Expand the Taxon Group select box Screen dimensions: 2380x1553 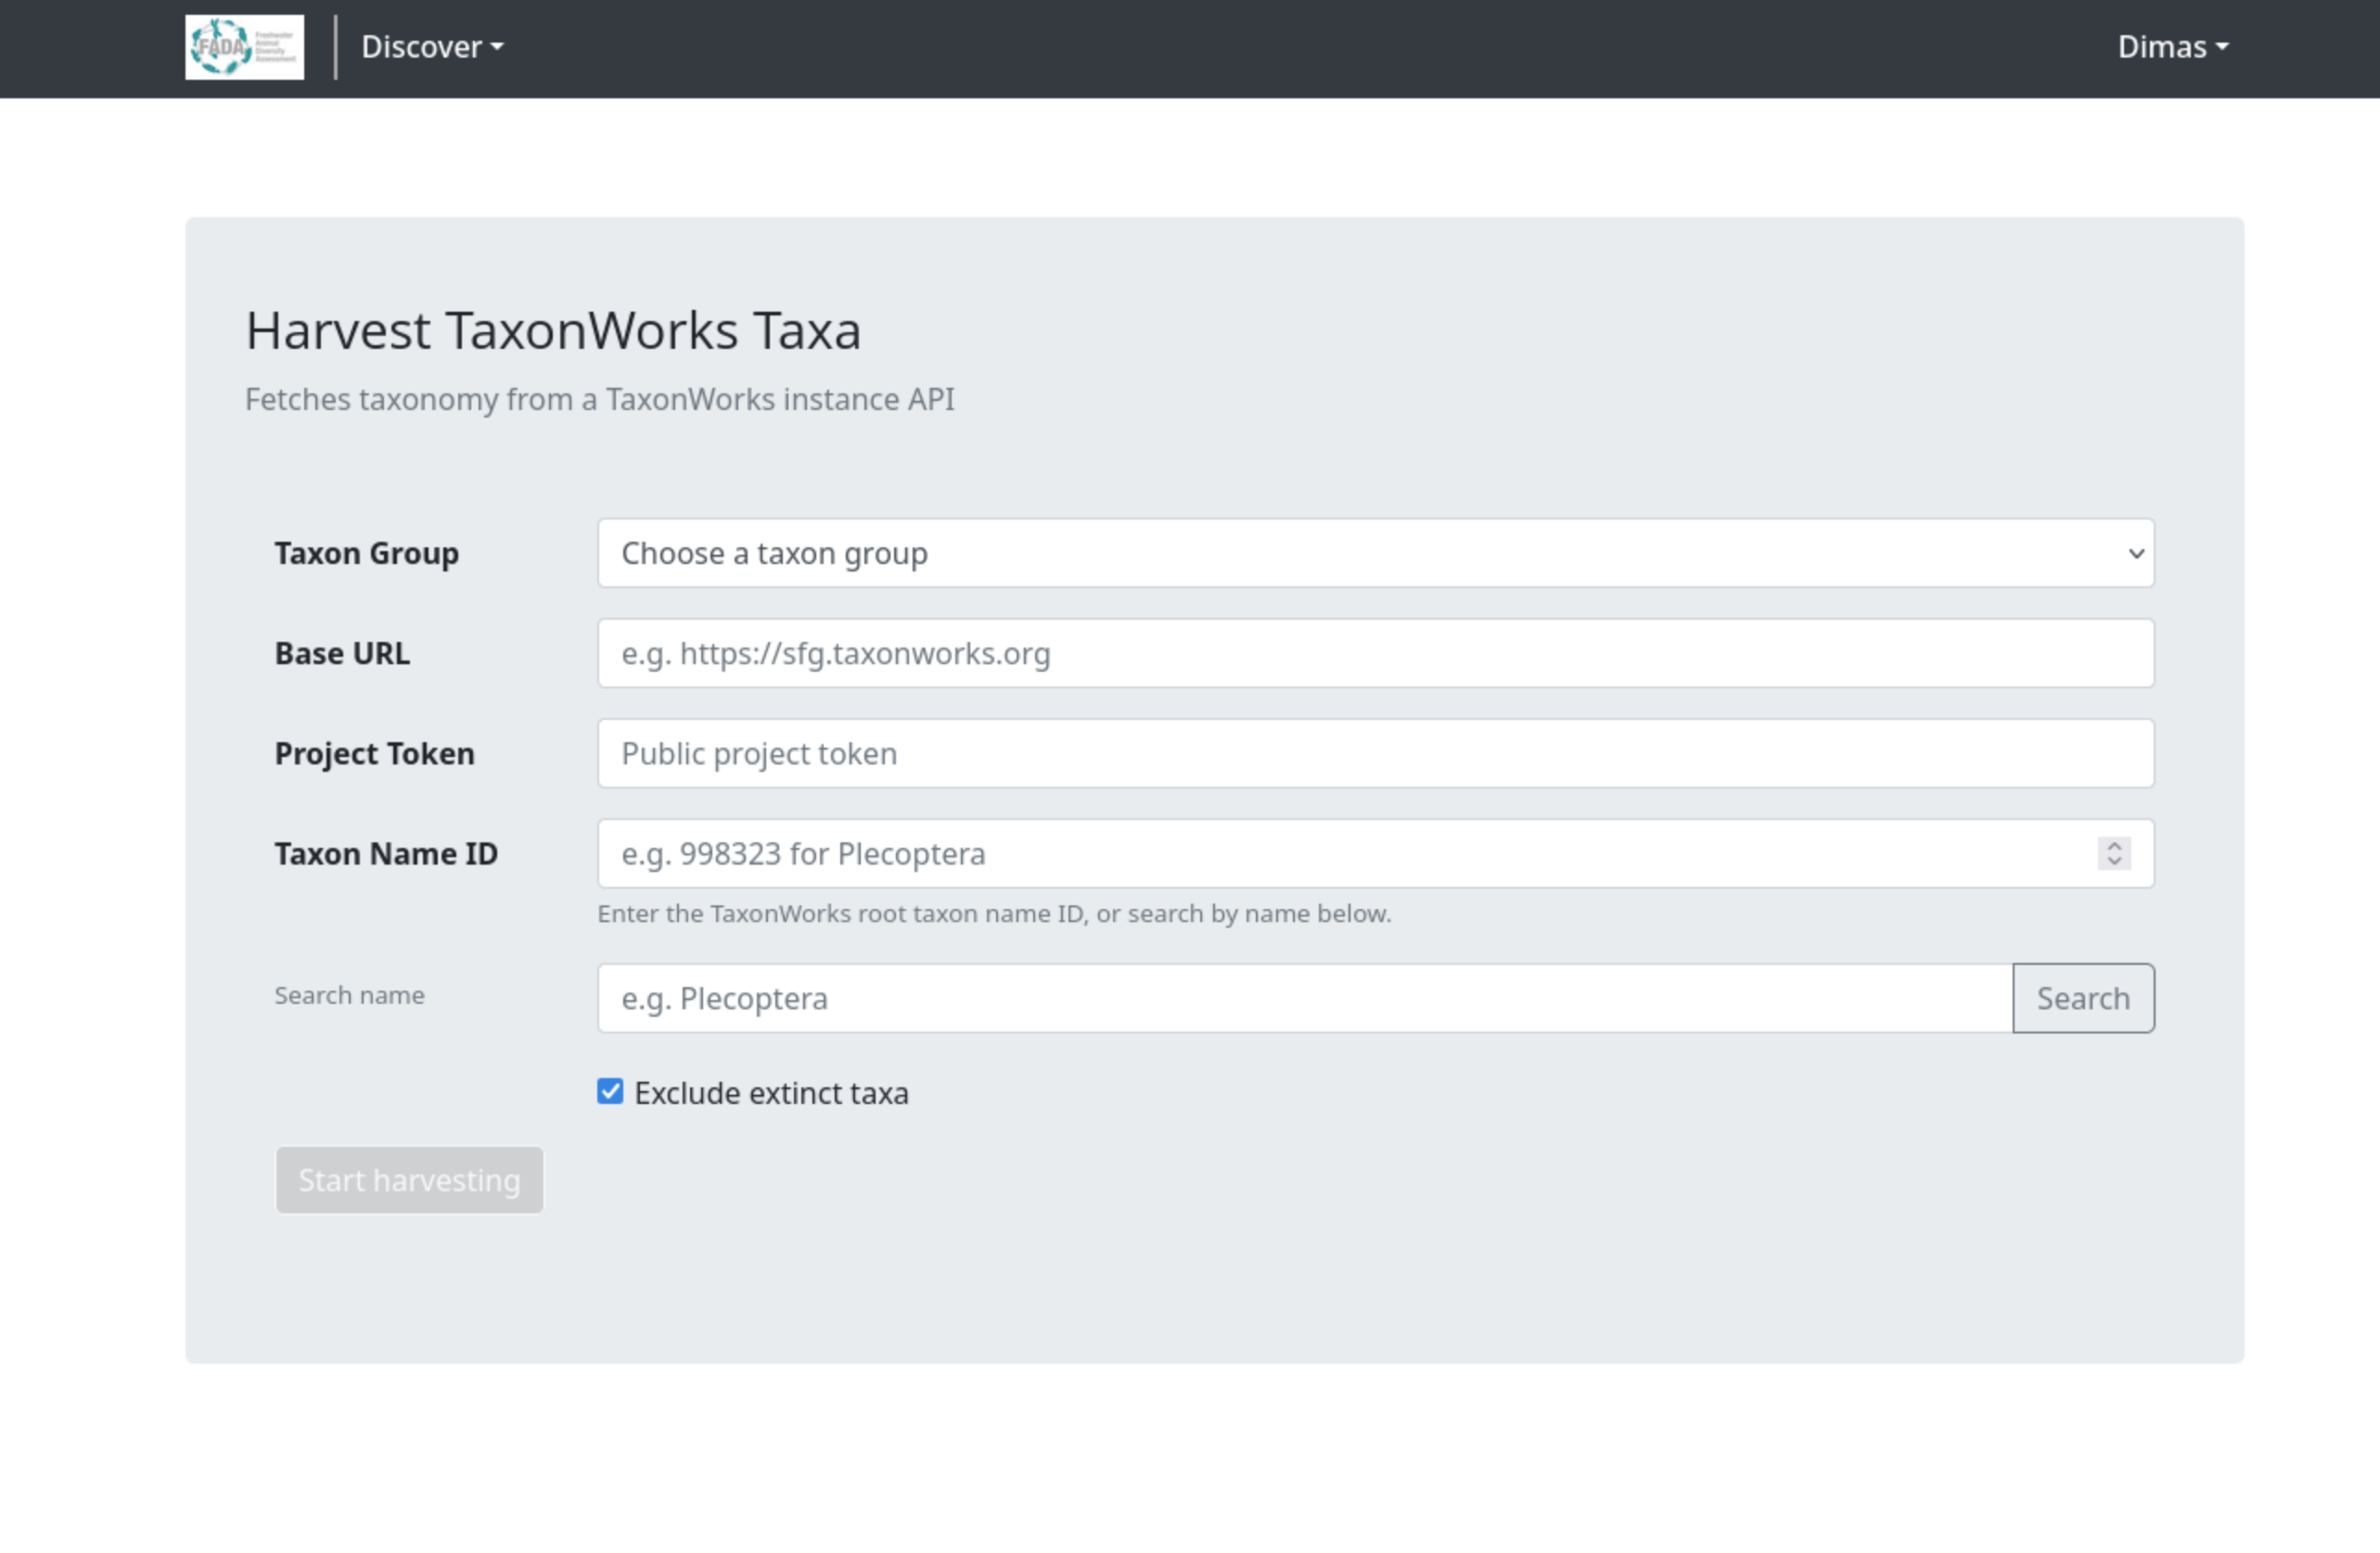(x=1375, y=553)
